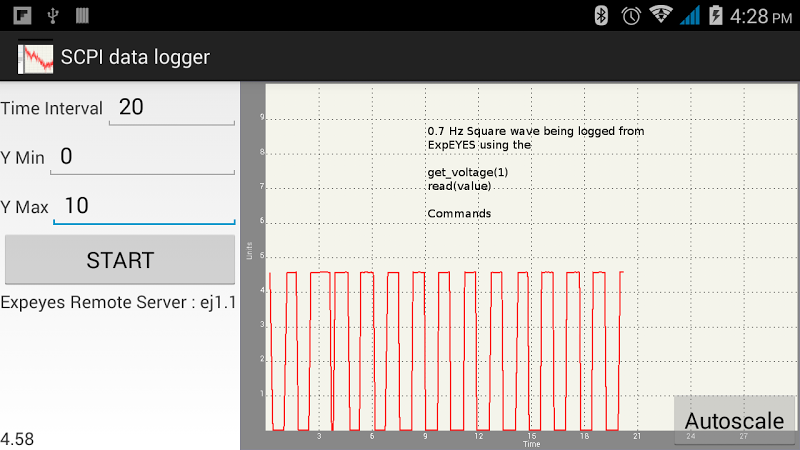The image size is (800, 450).
Task: Tap the 4.58 reading value
Action: coord(17,439)
